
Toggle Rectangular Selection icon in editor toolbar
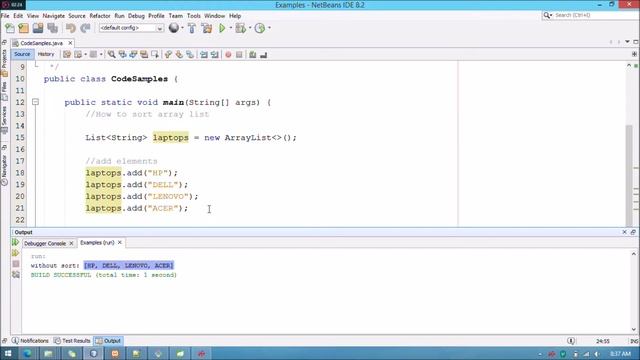tap(155, 55)
